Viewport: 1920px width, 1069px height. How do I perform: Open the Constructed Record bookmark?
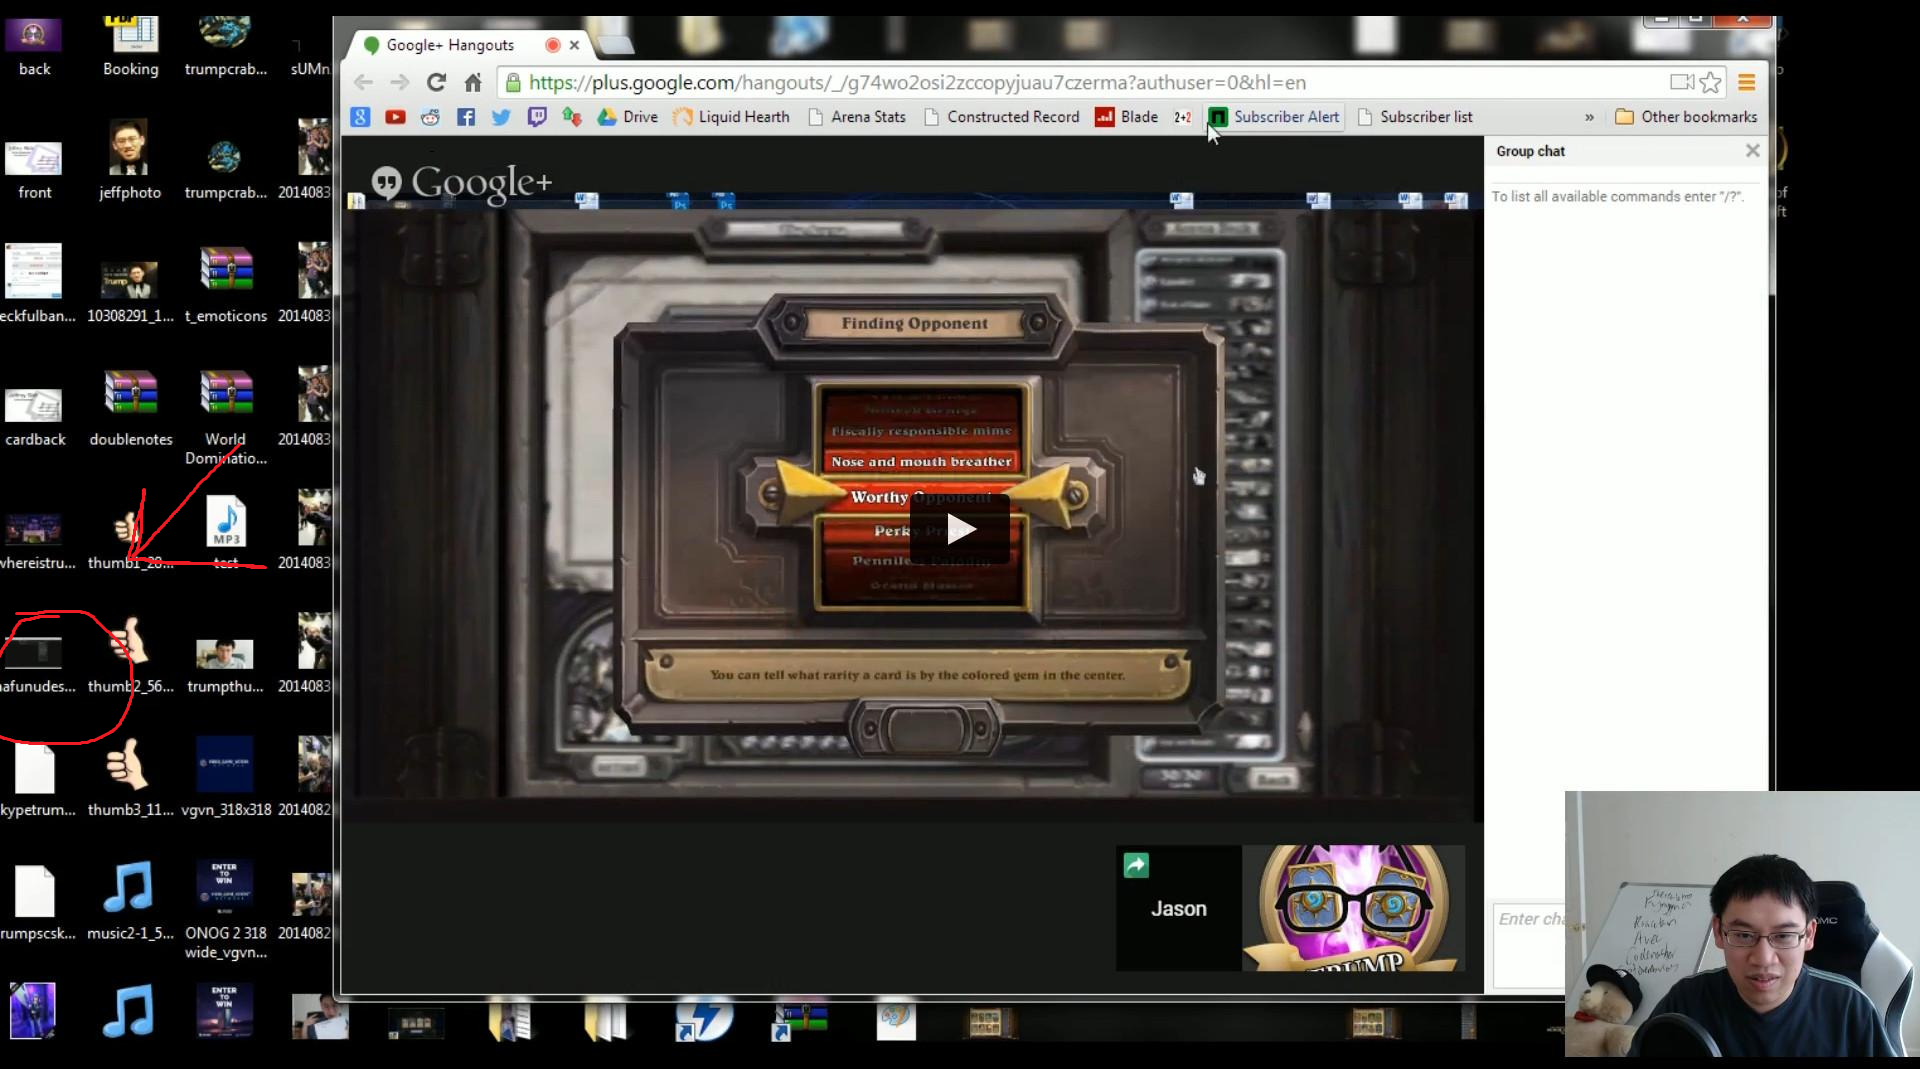coord(1002,117)
